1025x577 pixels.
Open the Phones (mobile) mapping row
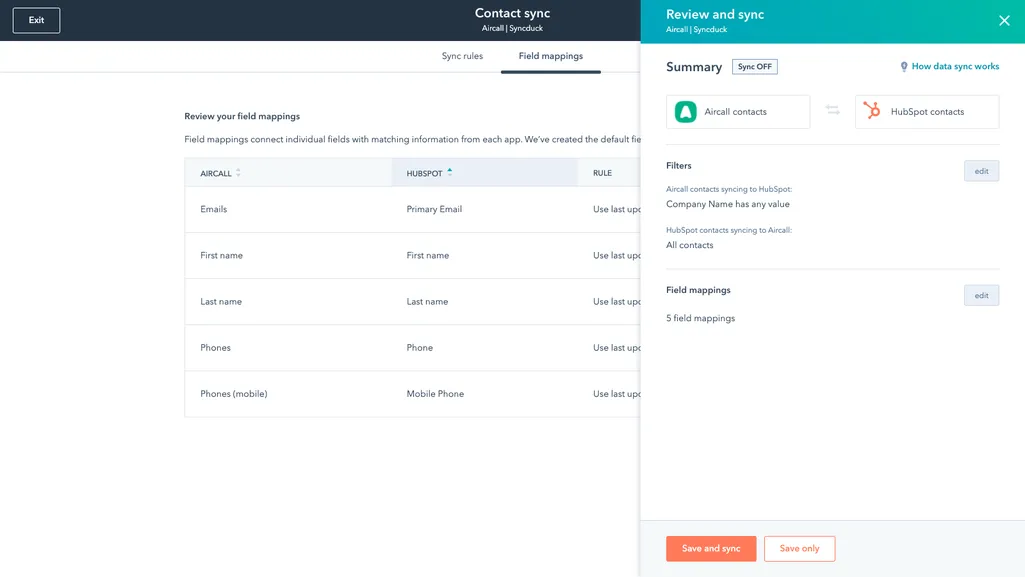pos(410,394)
